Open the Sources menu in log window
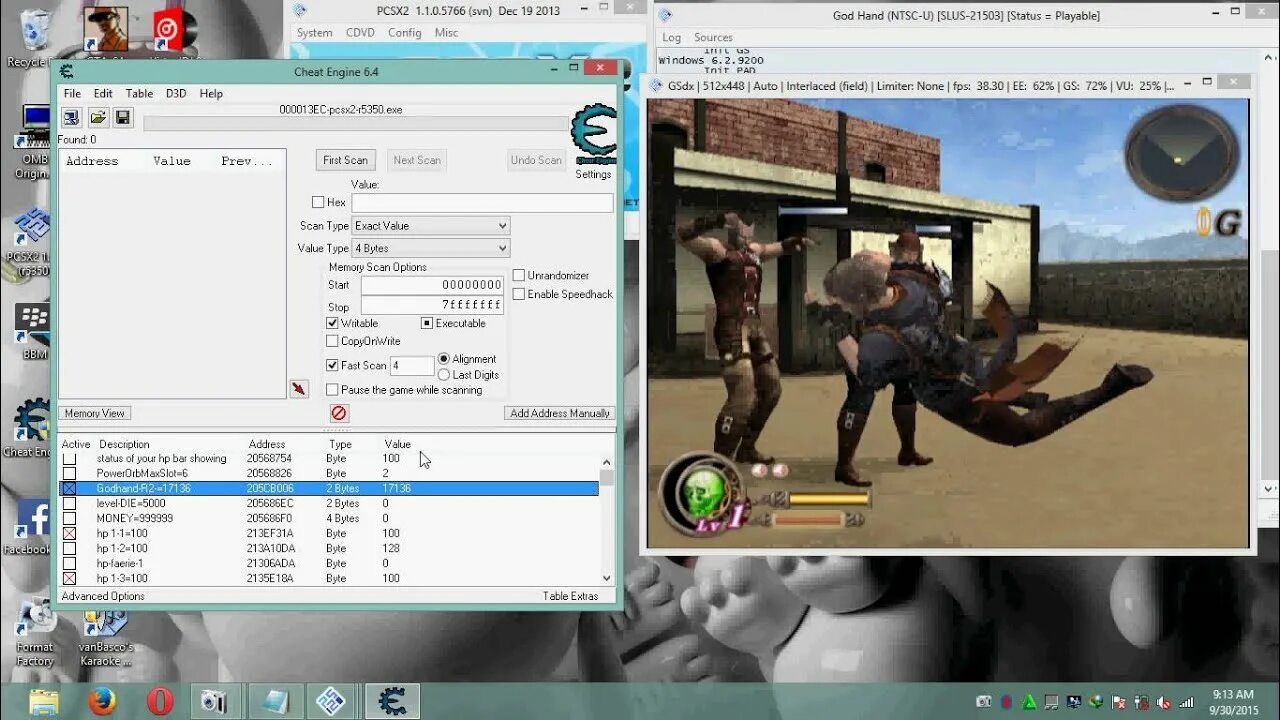The height and width of the screenshot is (720, 1280). [713, 37]
